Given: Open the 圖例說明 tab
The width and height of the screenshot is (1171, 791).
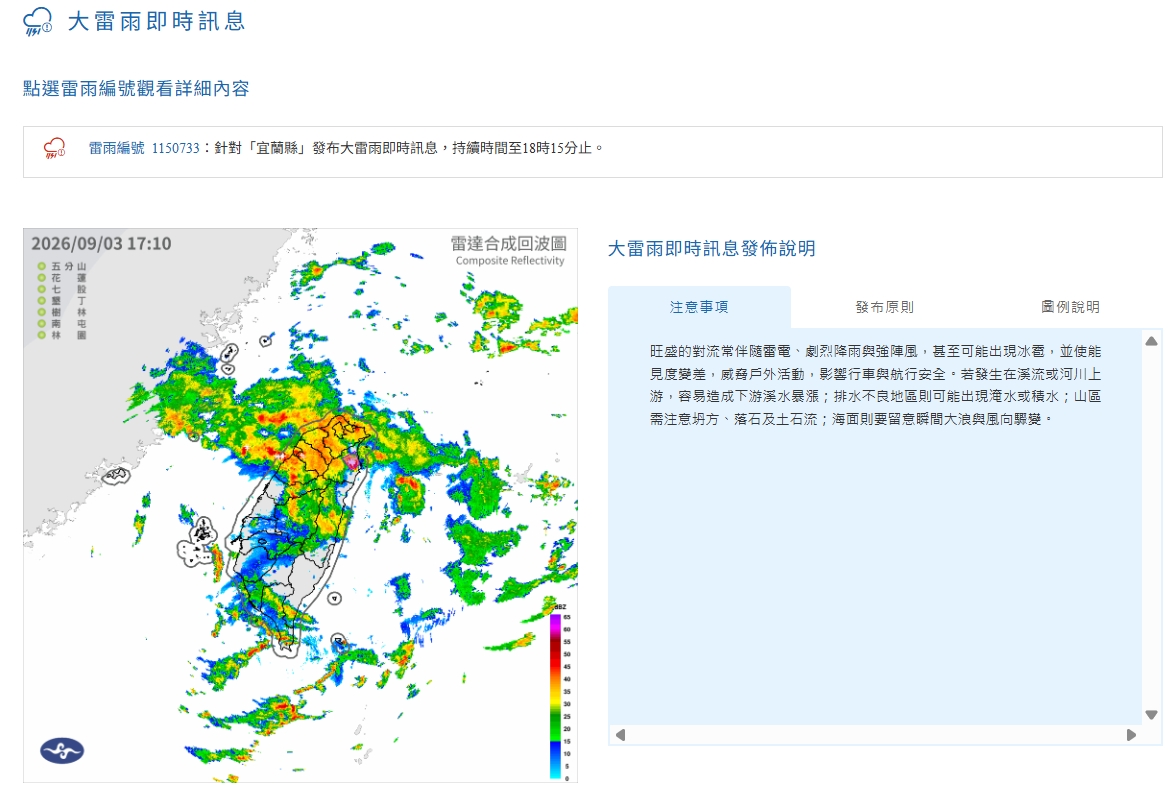Looking at the screenshot, I should [x=1069, y=307].
